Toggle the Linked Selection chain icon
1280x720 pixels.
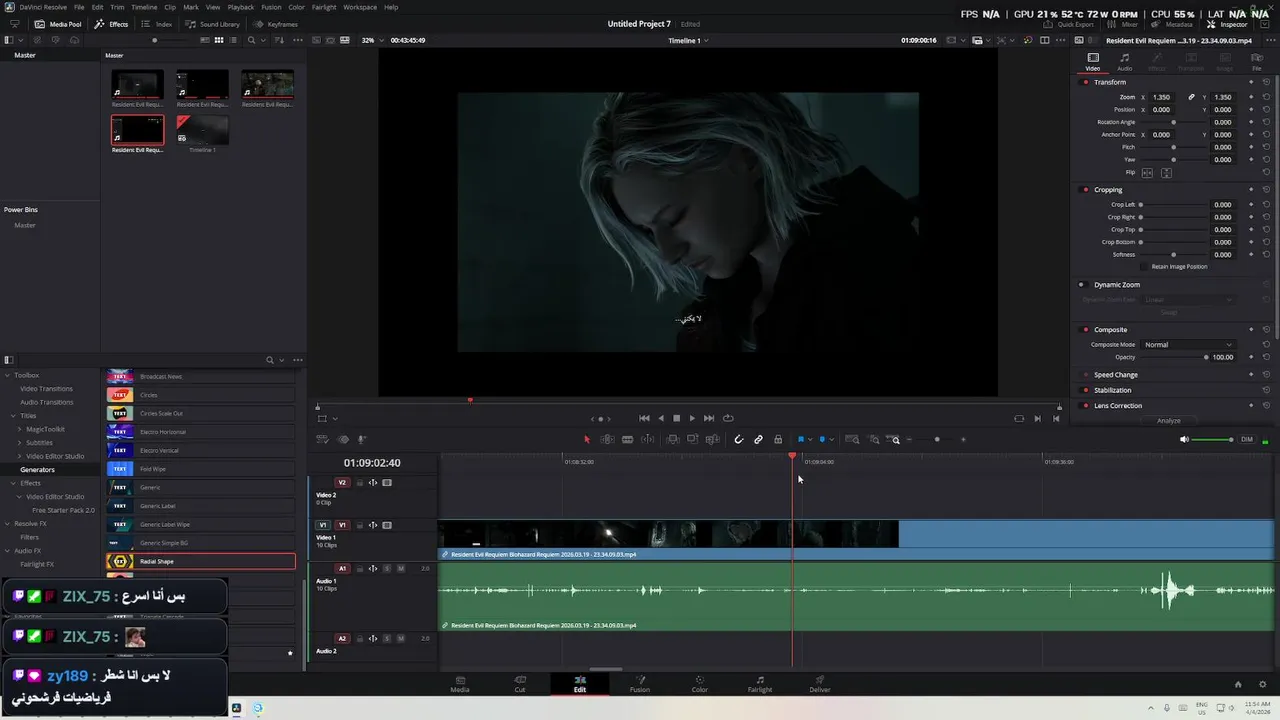pyautogui.click(x=758, y=439)
